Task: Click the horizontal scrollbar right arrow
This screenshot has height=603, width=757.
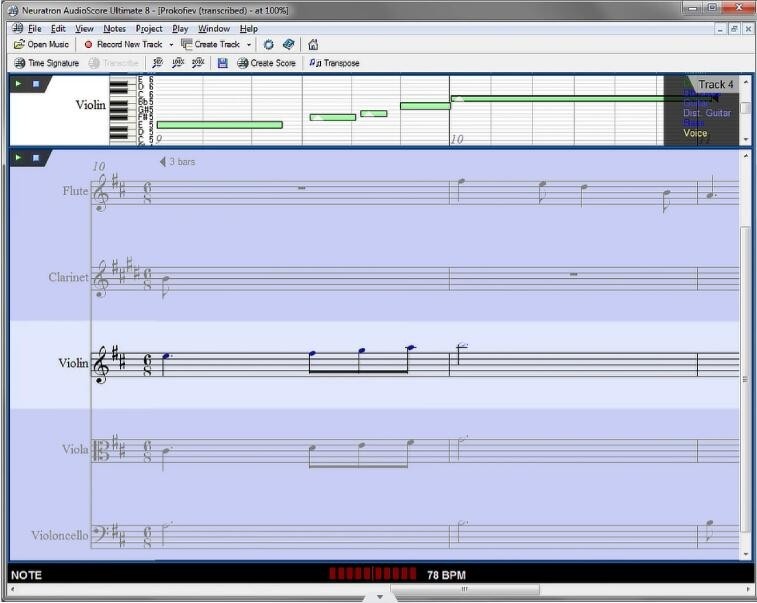Action: click(748, 589)
